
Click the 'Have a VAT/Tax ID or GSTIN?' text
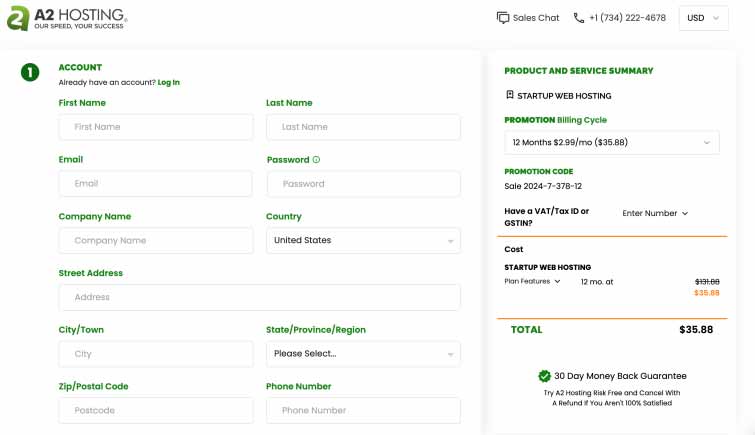point(547,217)
